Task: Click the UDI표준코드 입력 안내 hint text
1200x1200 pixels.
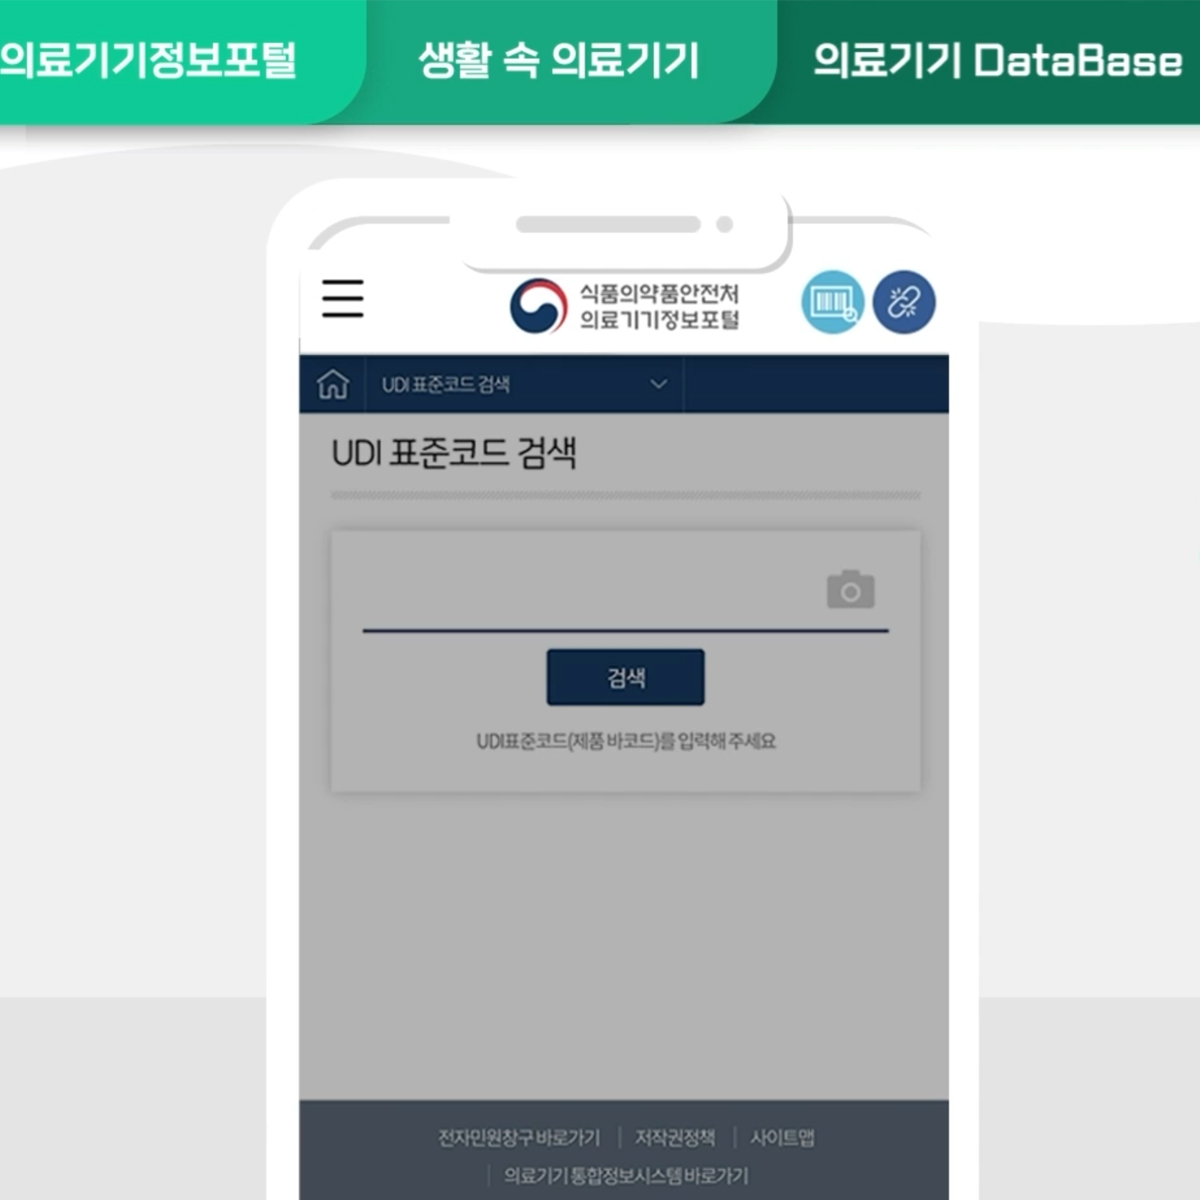Action: [x=626, y=741]
